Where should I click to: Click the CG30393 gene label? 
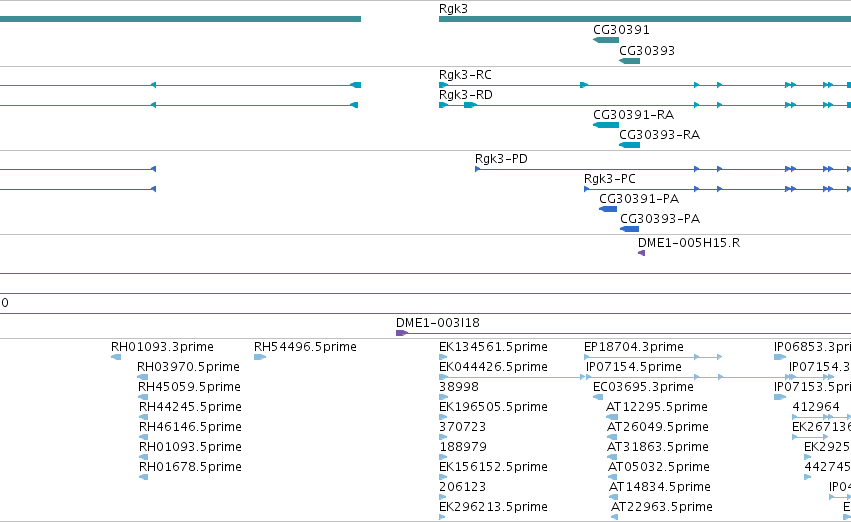coord(647,50)
